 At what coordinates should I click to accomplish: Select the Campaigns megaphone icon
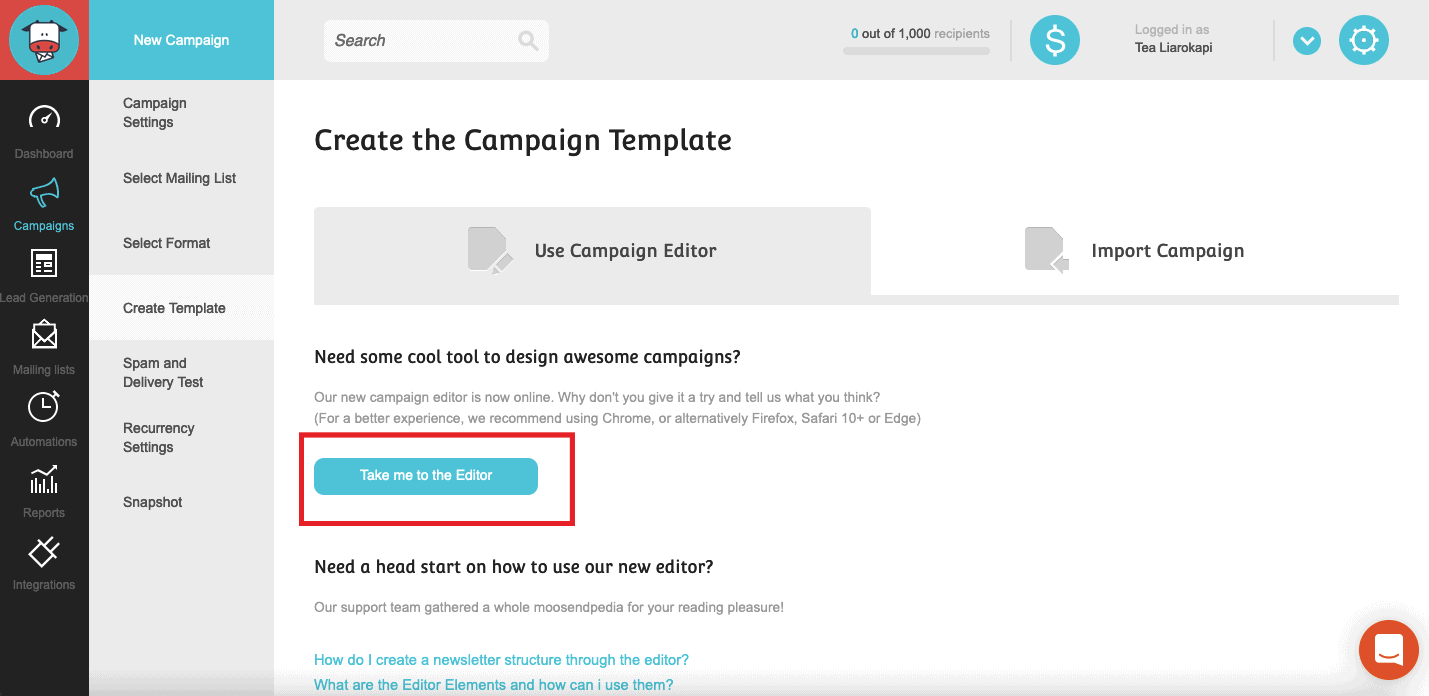[44, 190]
